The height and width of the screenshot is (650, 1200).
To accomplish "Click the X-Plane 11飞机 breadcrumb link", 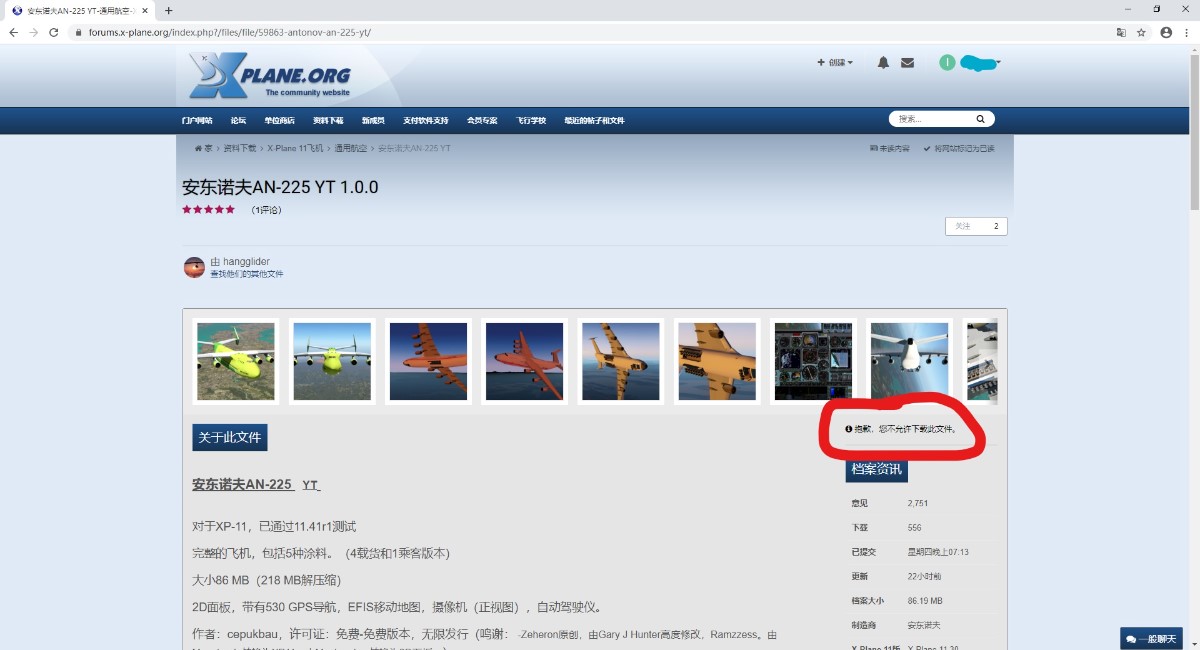I will pyautogui.click(x=295, y=148).
